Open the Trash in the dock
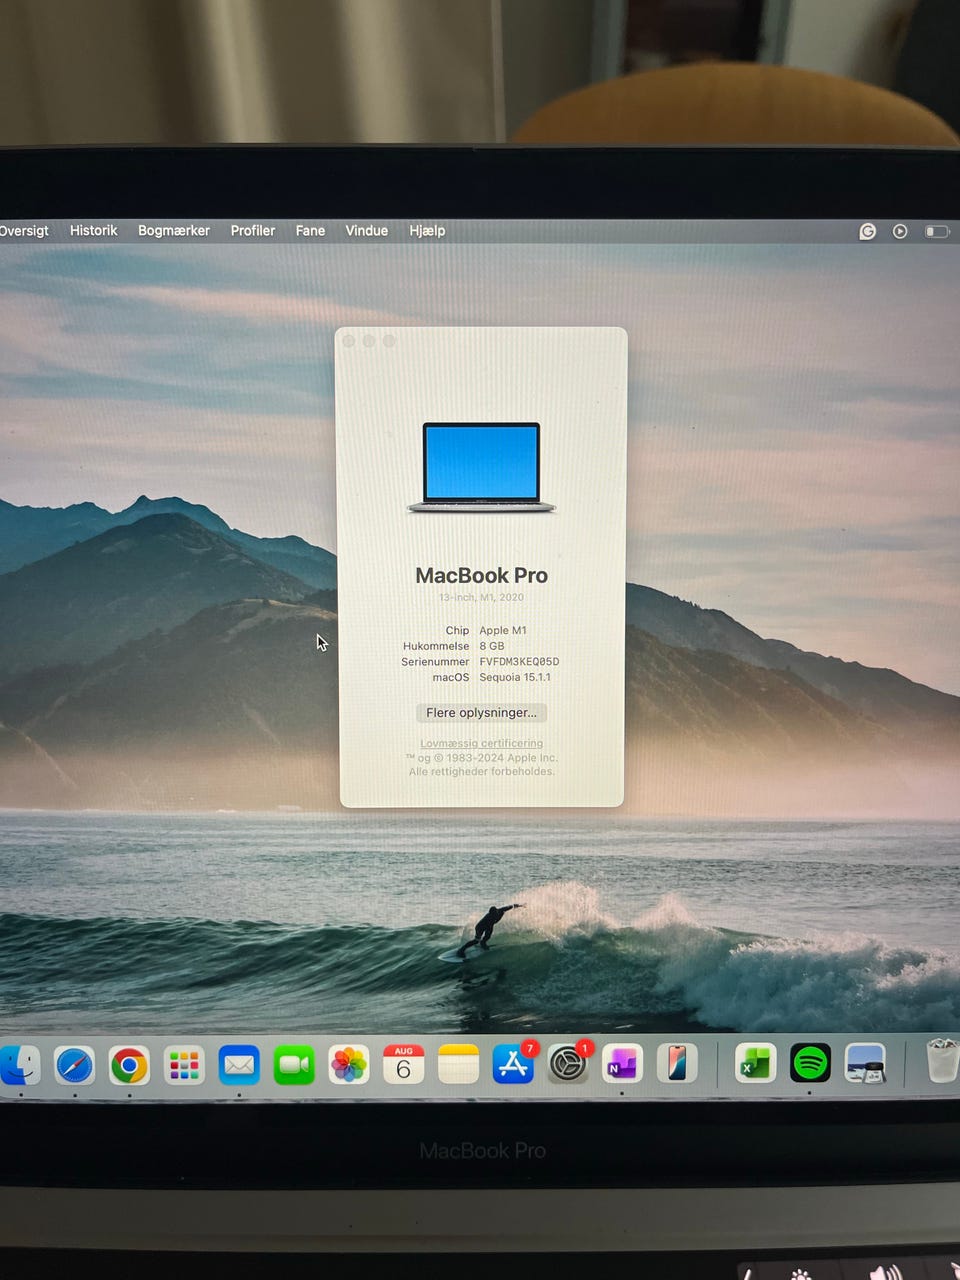Screen dimensions: 960x1280 [943, 1060]
